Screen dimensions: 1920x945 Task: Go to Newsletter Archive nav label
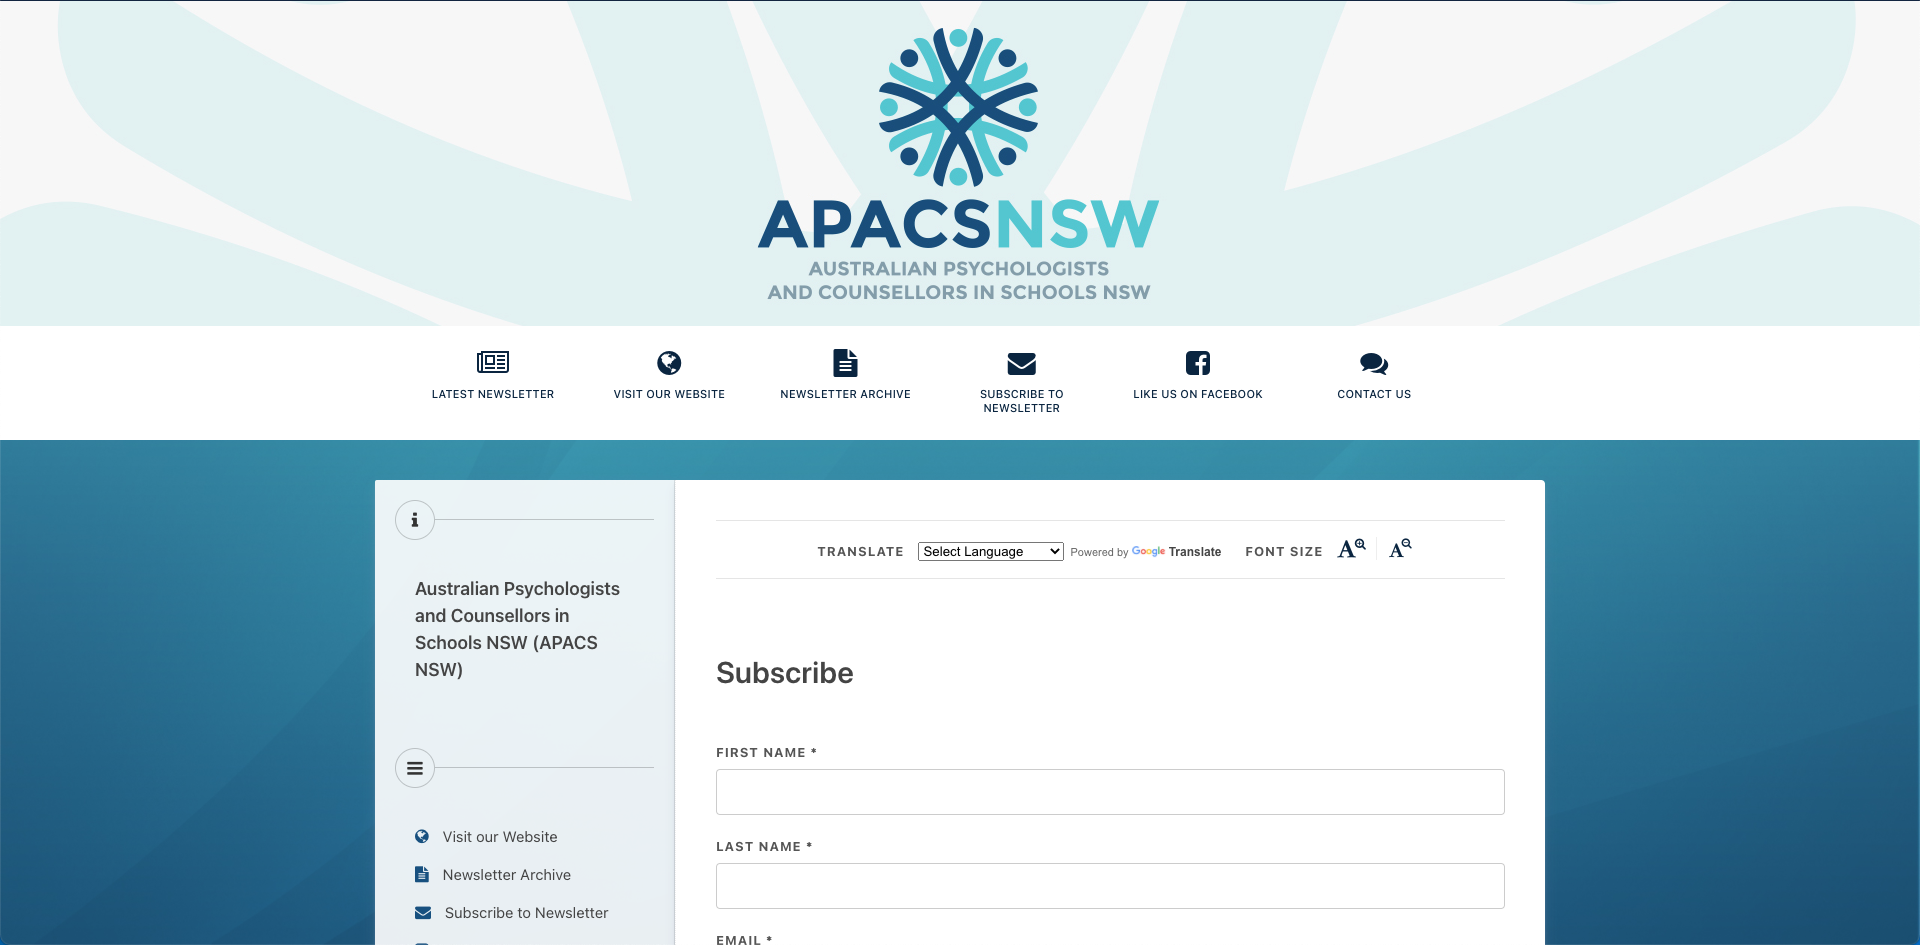[846, 394]
